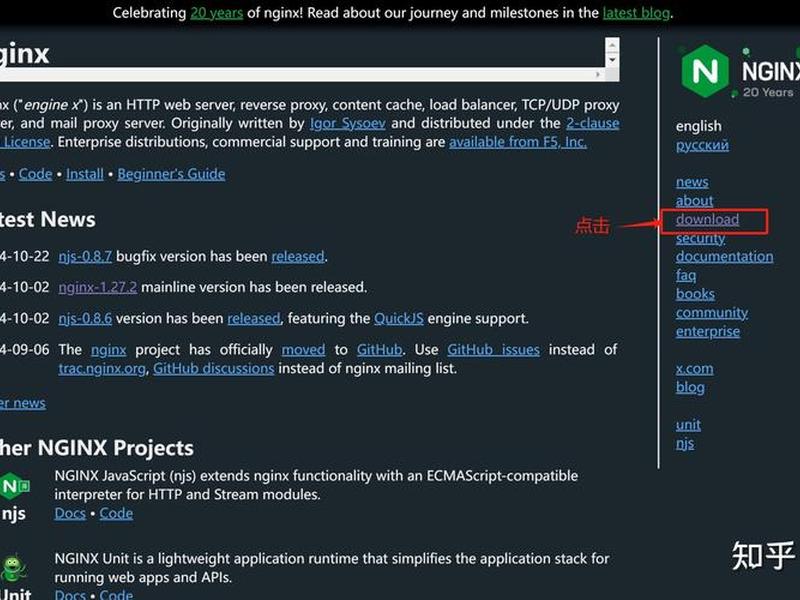This screenshot has height=600, width=800.
Task: Open the 'latest blog' banner link
Action: pos(636,13)
